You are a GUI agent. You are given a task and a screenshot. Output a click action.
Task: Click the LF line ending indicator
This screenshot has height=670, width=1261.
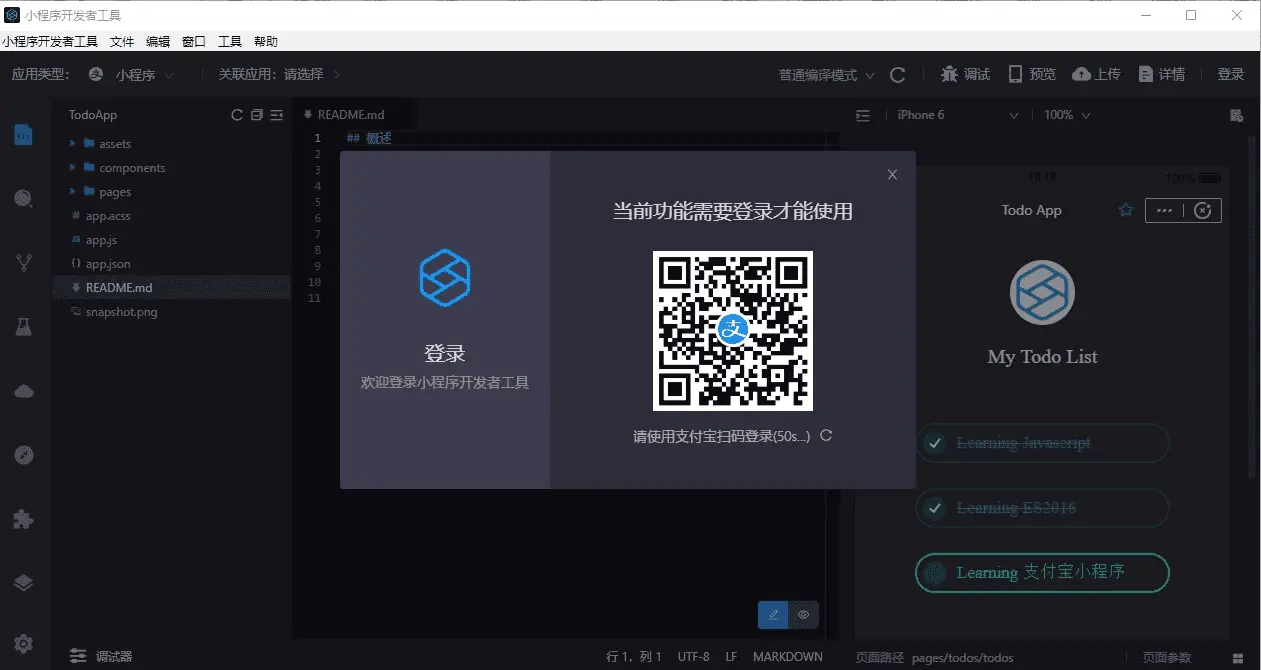pyautogui.click(x=731, y=657)
